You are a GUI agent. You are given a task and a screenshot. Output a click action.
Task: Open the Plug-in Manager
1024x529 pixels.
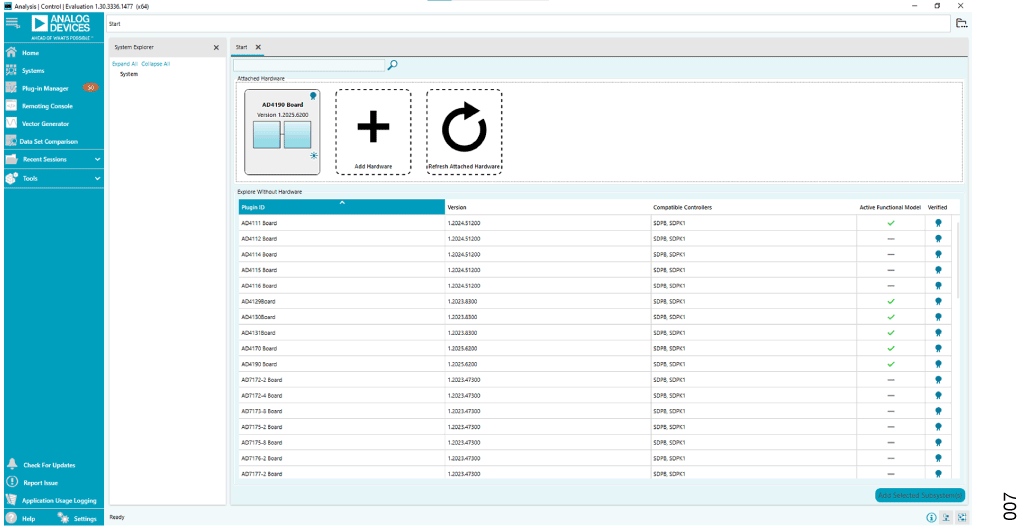coord(45,88)
